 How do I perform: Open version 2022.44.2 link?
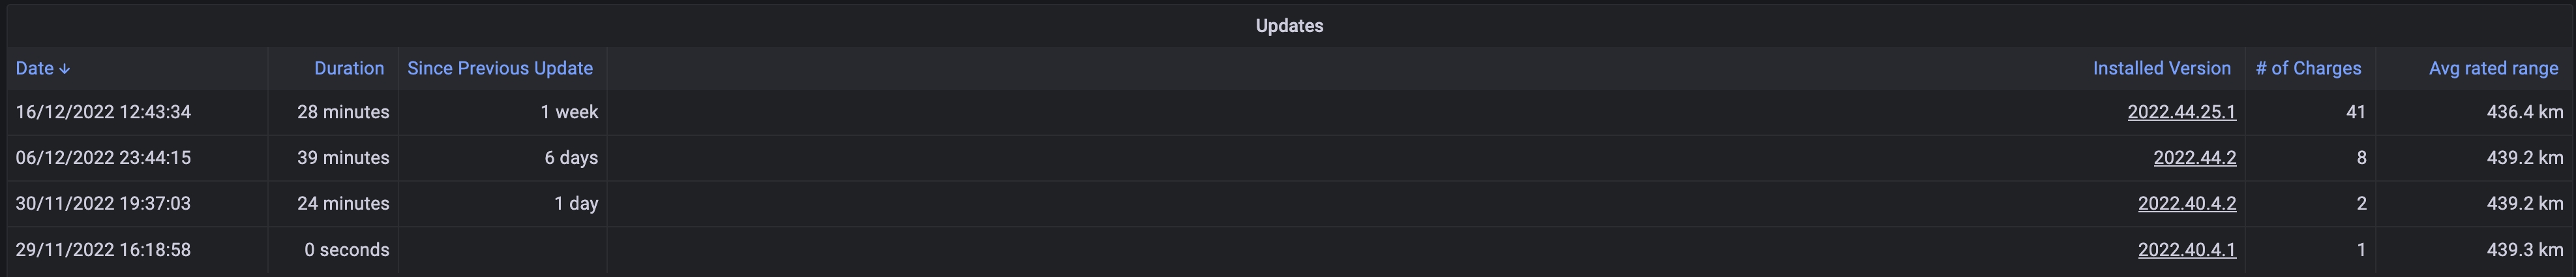coord(2194,158)
